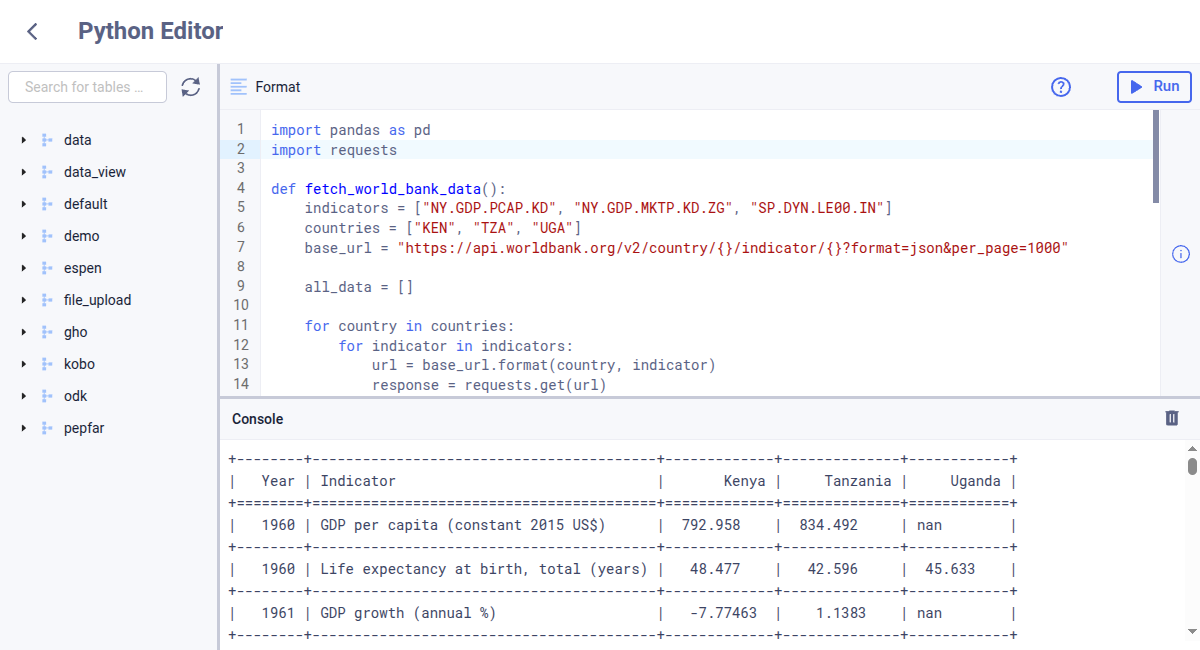The width and height of the screenshot is (1200, 650).
Task: Expand the data schema
Action: click(23, 139)
